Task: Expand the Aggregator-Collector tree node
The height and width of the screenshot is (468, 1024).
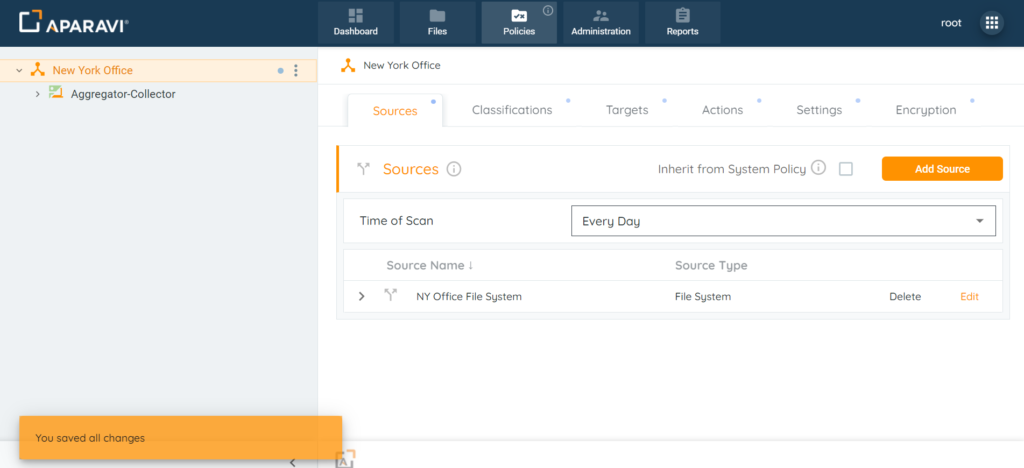Action: (x=38, y=94)
